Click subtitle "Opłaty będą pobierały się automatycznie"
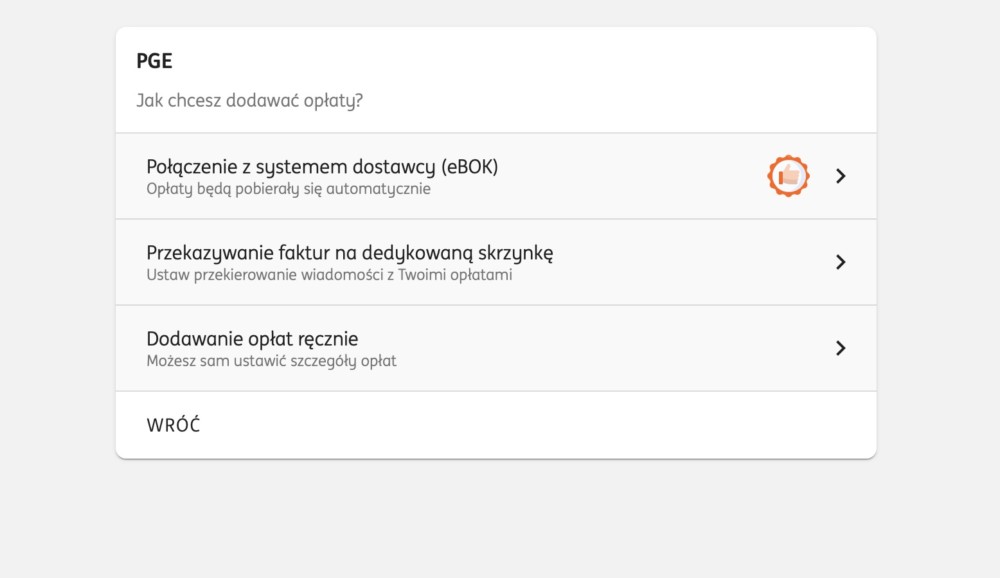The height and width of the screenshot is (578, 1000). 288,189
